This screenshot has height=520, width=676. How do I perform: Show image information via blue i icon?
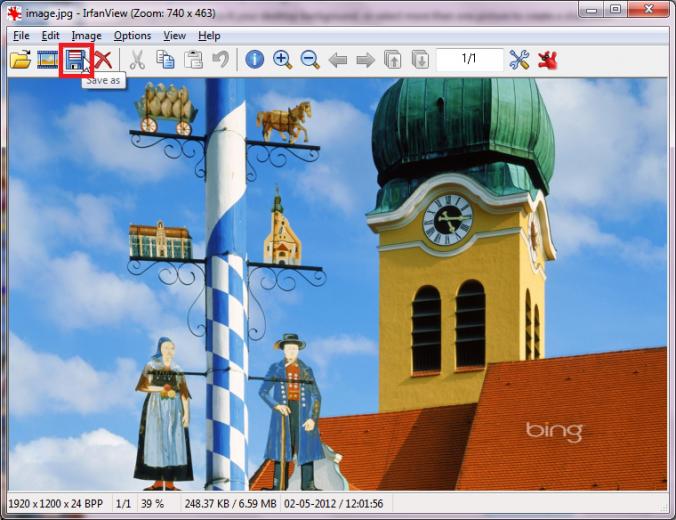tap(254, 60)
